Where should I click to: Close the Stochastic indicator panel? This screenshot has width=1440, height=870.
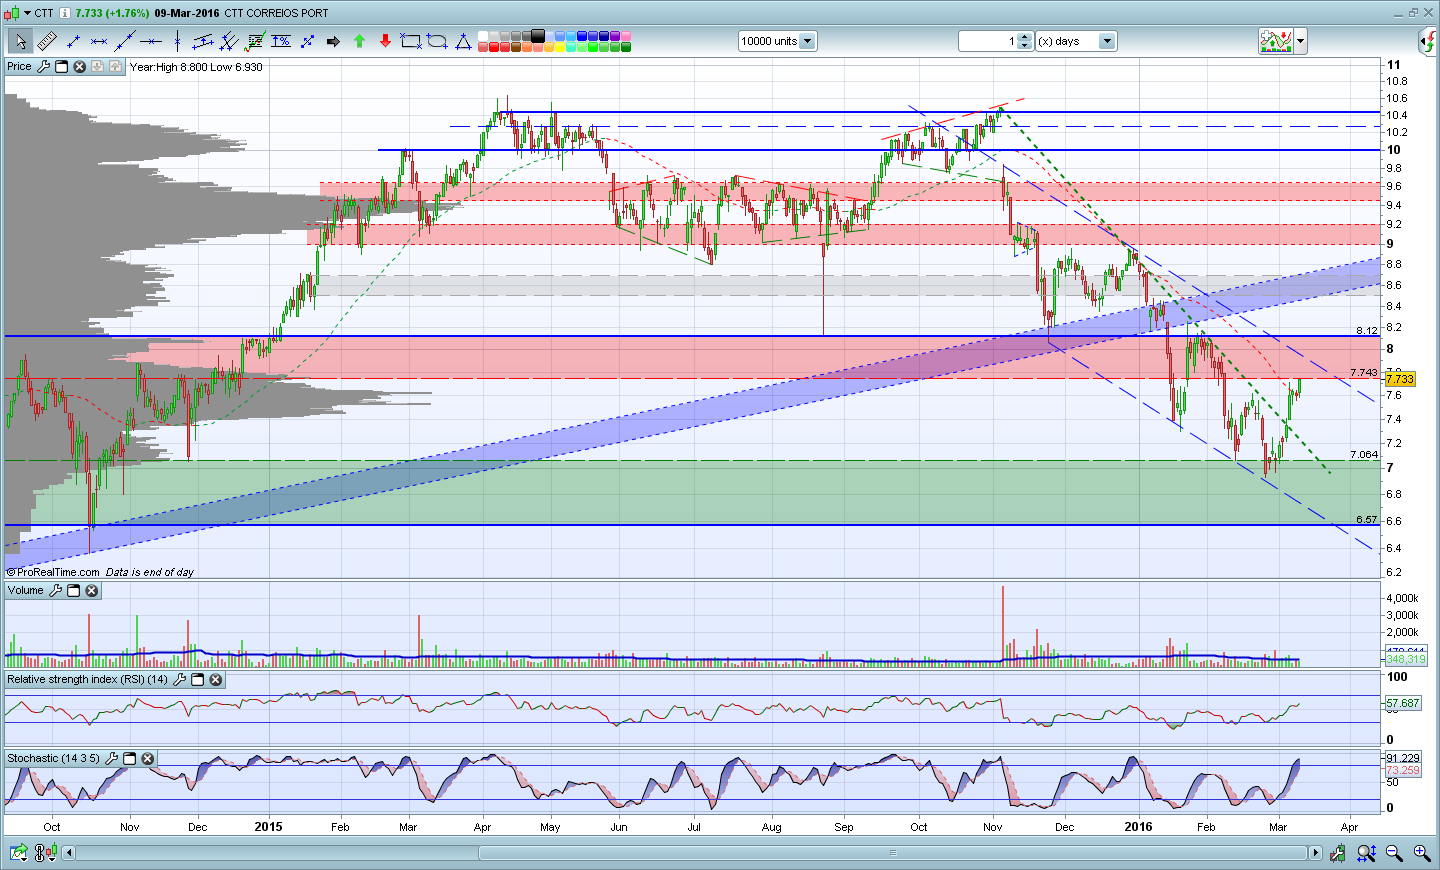tap(148, 759)
